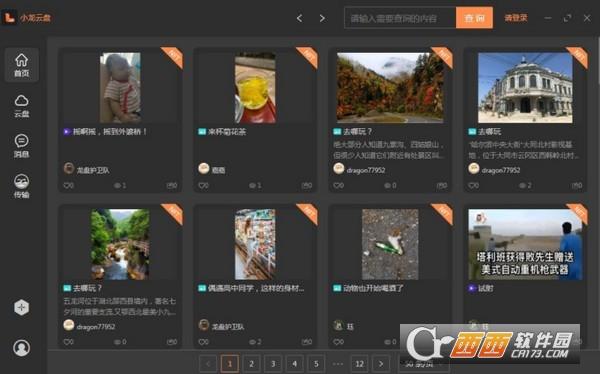Image resolution: width=600 pixels, height=374 pixels.
Task: Open the green bottle on ground thumbnail
Action: [x=390, y=244]
